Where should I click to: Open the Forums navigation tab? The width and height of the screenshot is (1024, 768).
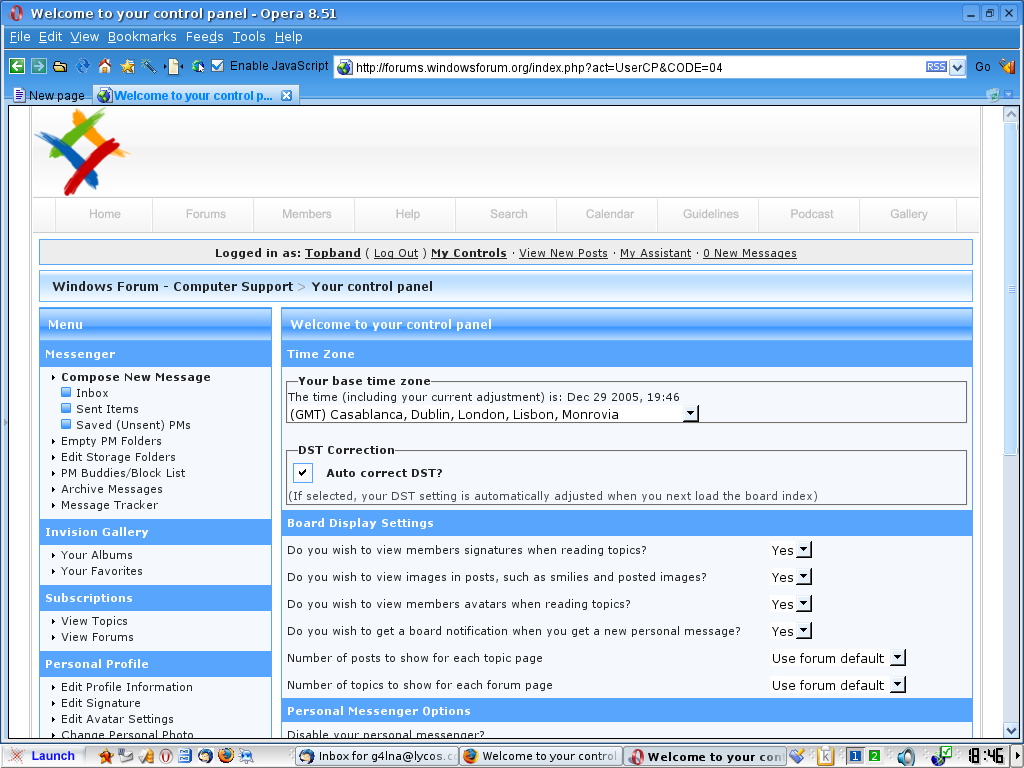pyautogui.click(x=206, y=214)
